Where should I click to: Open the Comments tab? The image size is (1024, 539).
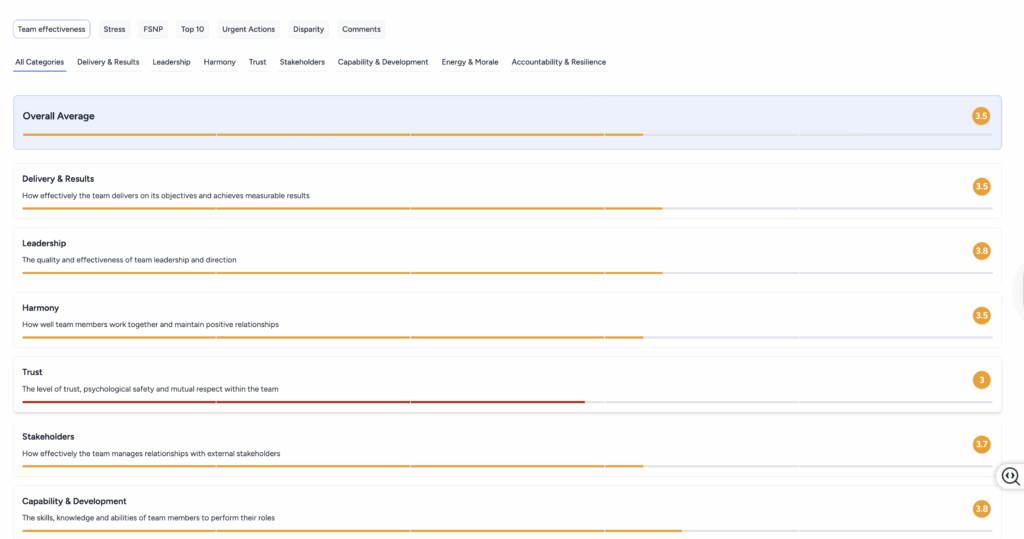(361, 30)
